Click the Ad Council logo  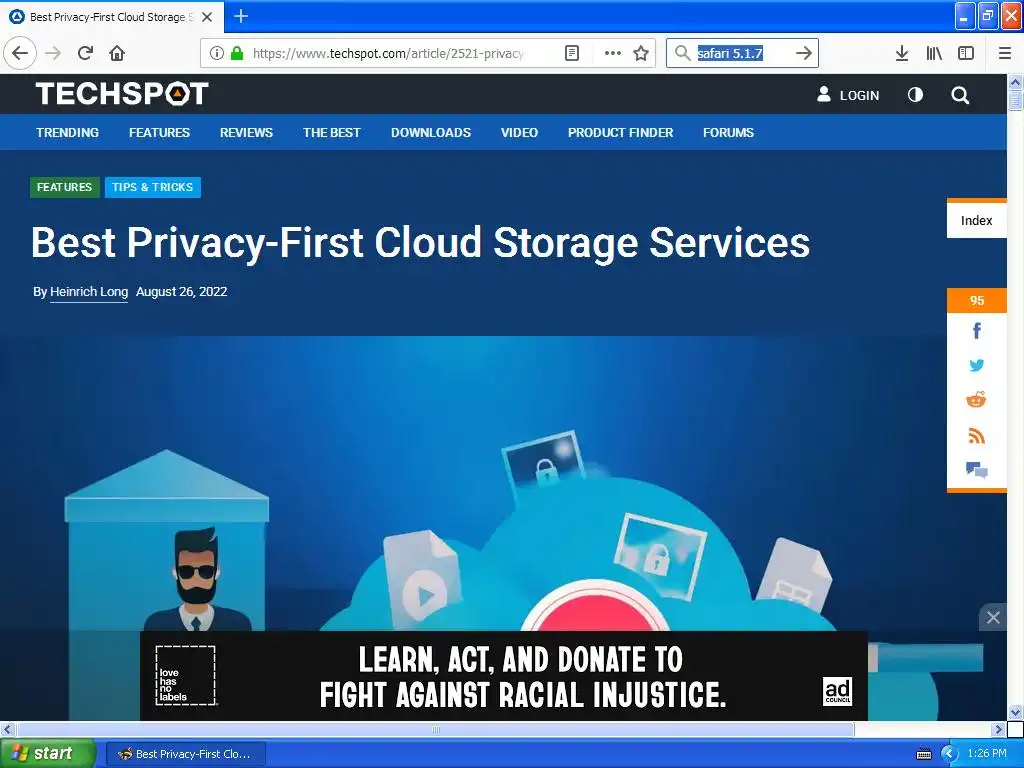pos(837,691)
